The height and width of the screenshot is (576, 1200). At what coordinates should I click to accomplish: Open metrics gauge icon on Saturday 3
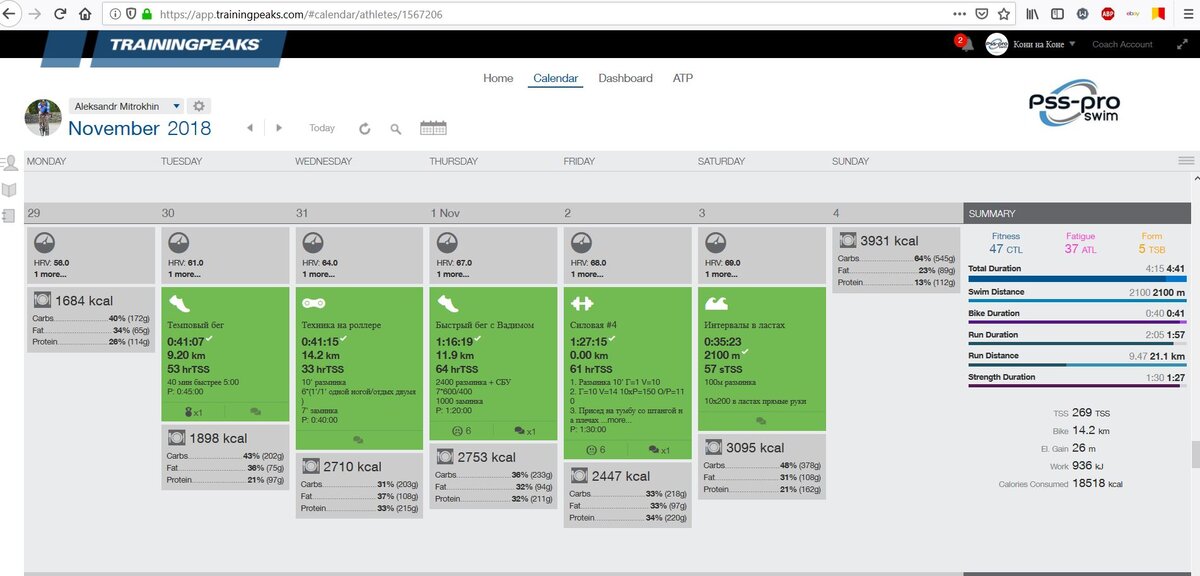(714, 244)
